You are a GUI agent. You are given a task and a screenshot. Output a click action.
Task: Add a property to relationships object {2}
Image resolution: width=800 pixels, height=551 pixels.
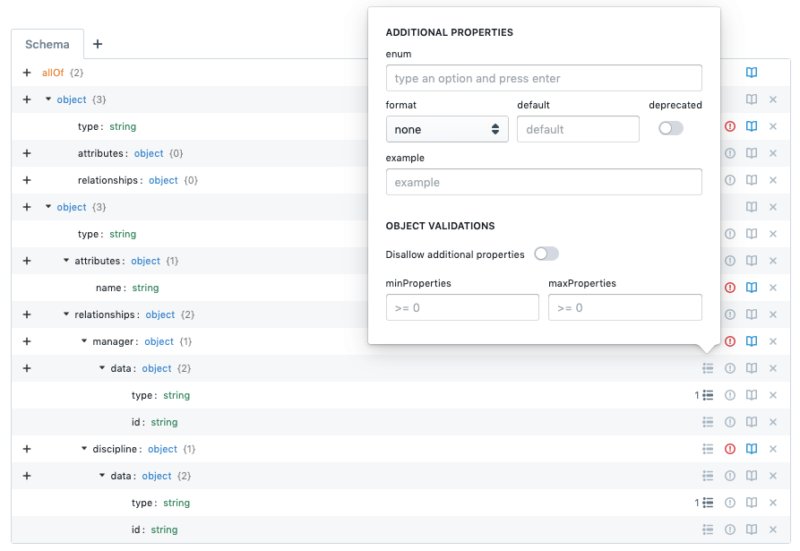pyautogui.click(x=27, y=315)
